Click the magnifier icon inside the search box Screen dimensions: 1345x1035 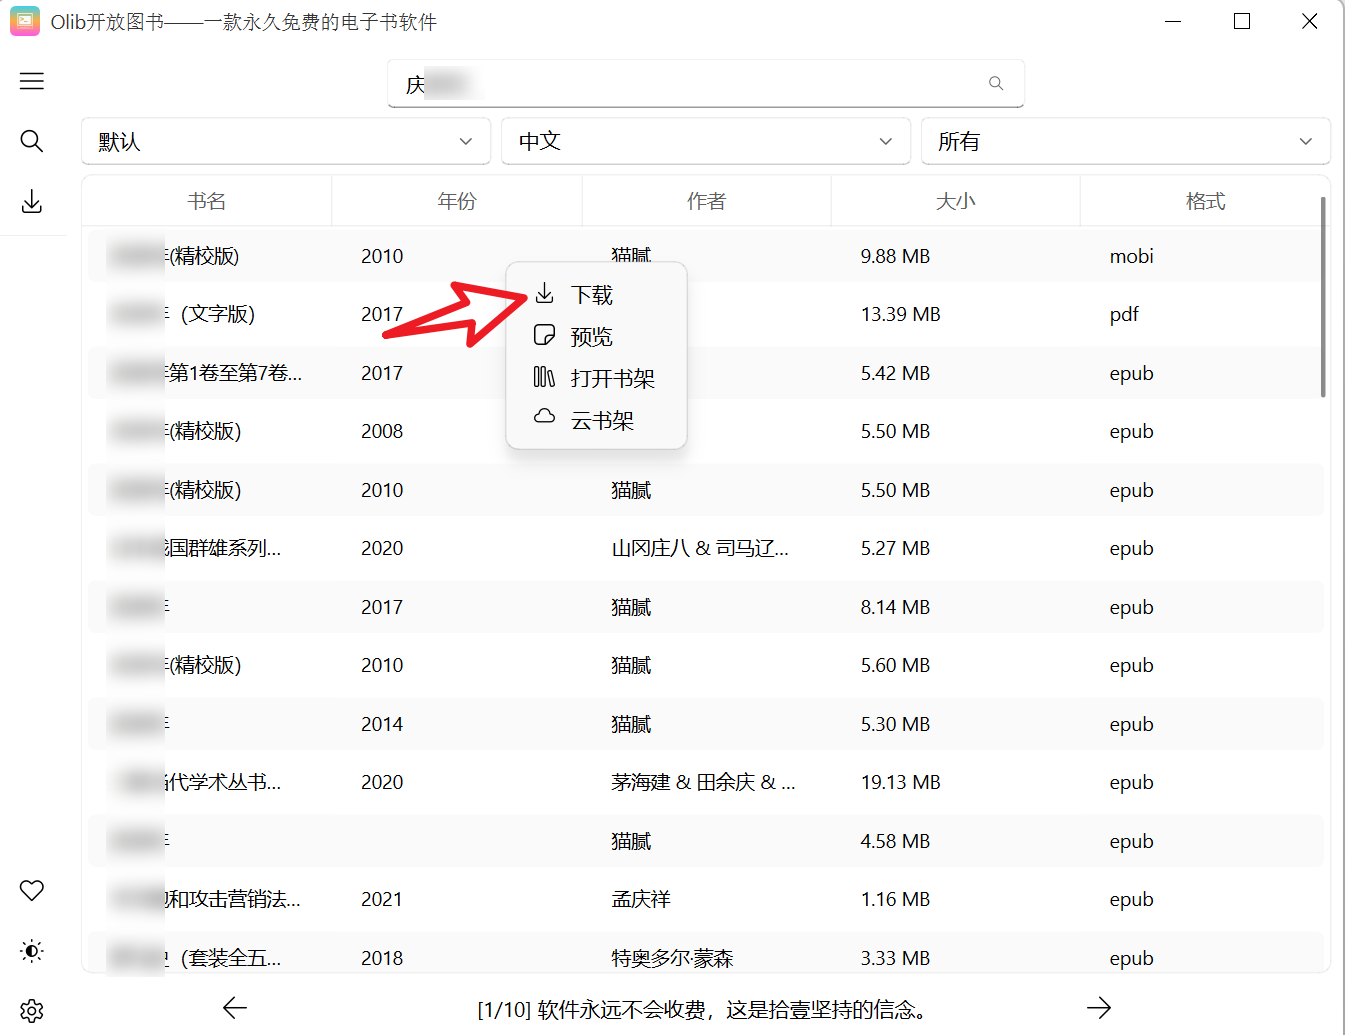pos(995,83)
